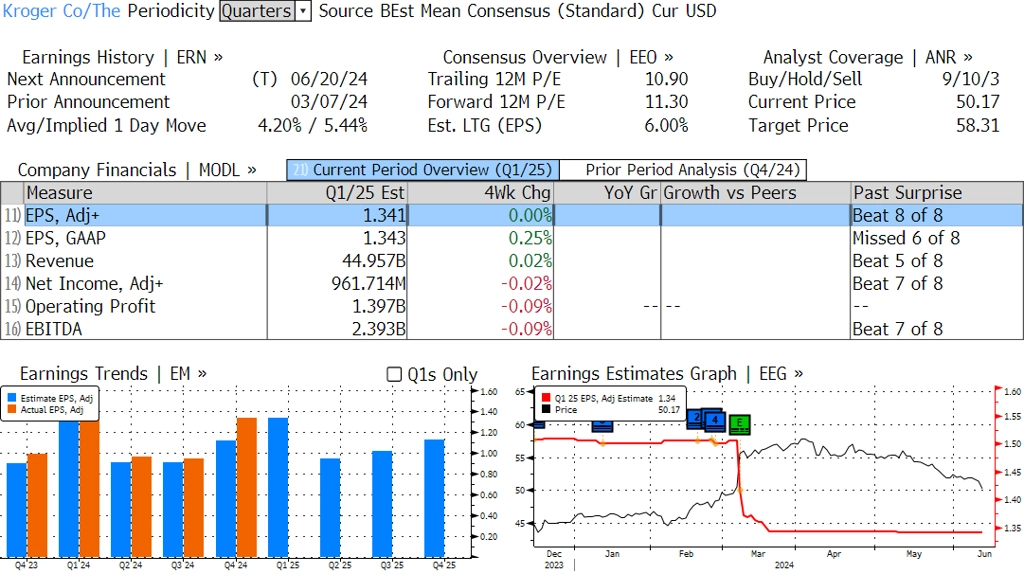Click the red Q1 25 EPS estimate swatch

546,398
